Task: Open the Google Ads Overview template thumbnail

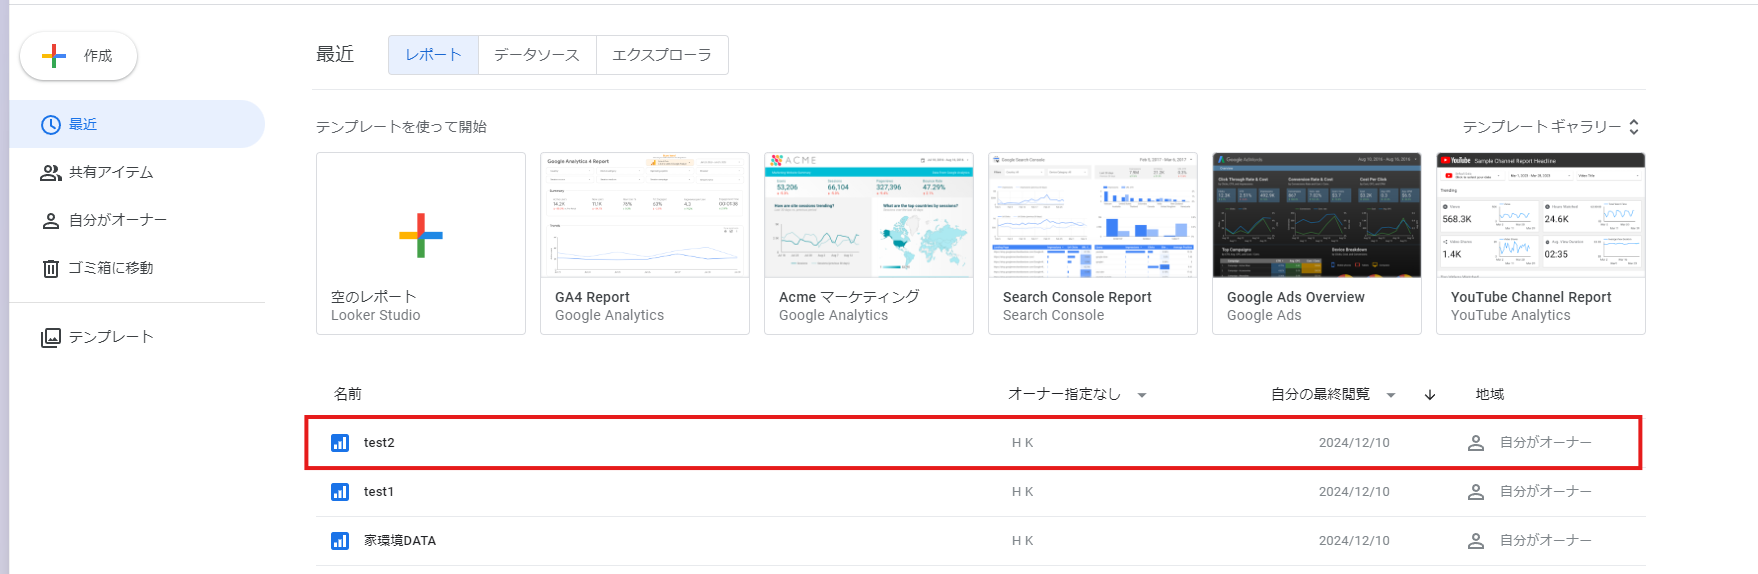Action: [x=1317, y=215]
